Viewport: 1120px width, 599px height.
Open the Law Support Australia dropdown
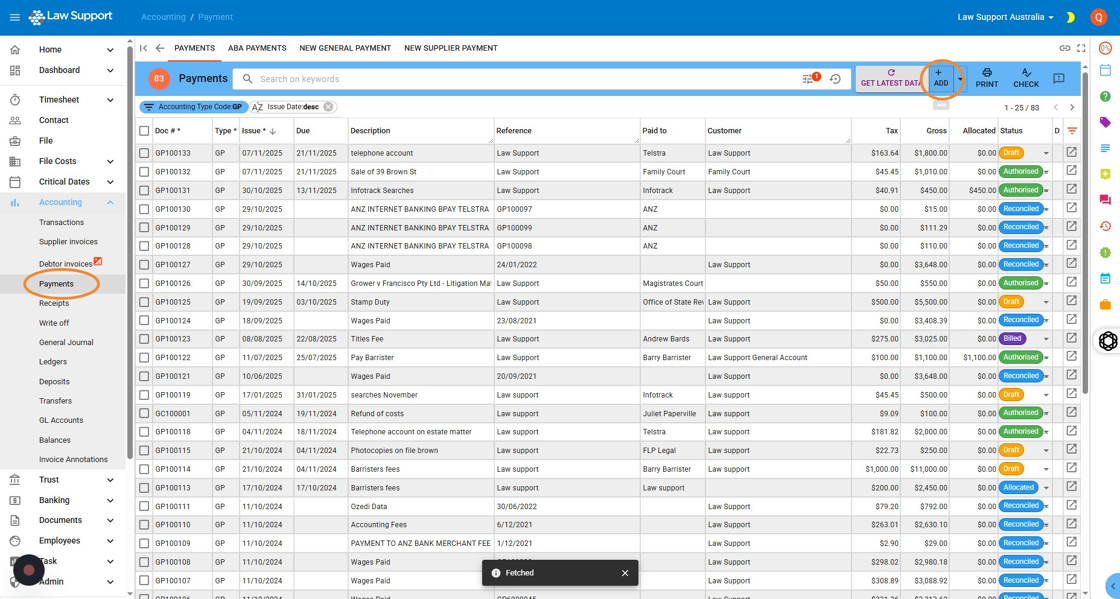(x=1005, y=17)
